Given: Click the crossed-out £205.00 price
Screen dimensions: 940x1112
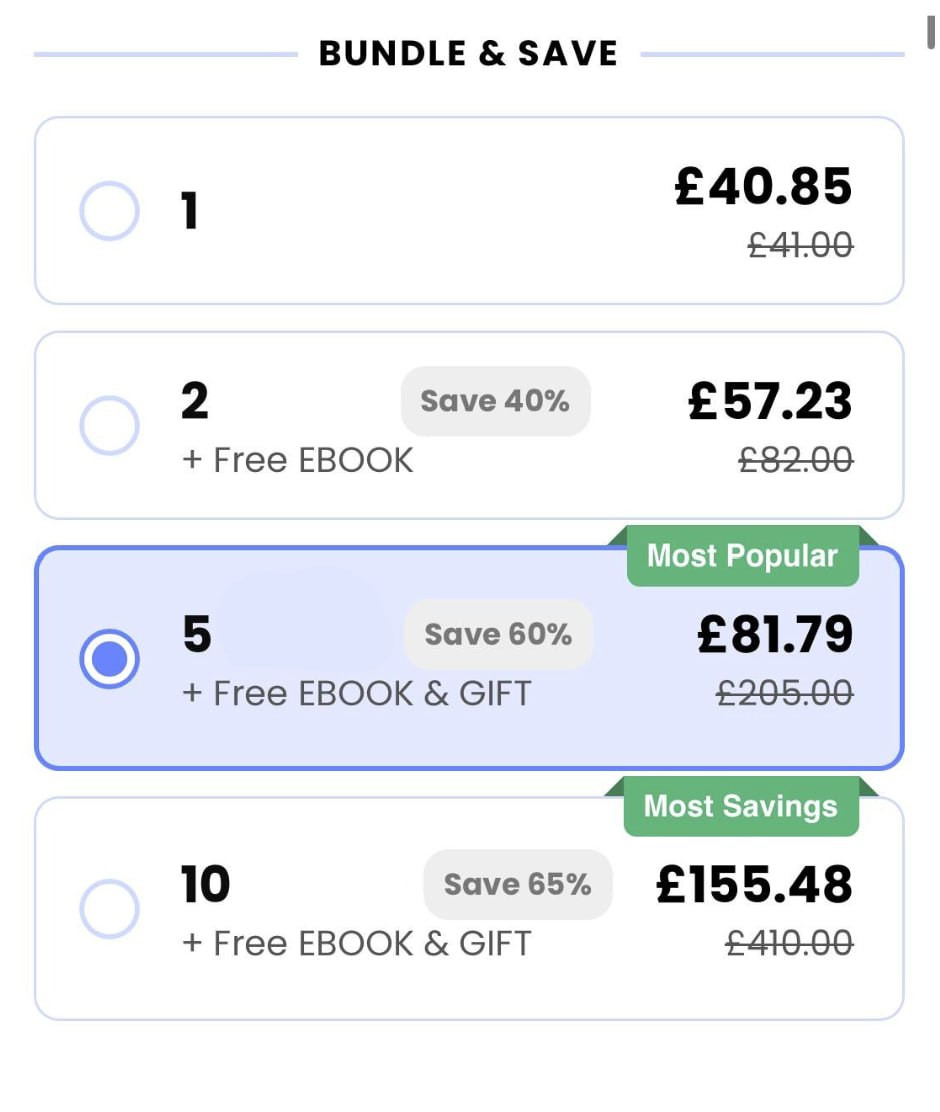Looking at the screenshot, I should (785, 693).
